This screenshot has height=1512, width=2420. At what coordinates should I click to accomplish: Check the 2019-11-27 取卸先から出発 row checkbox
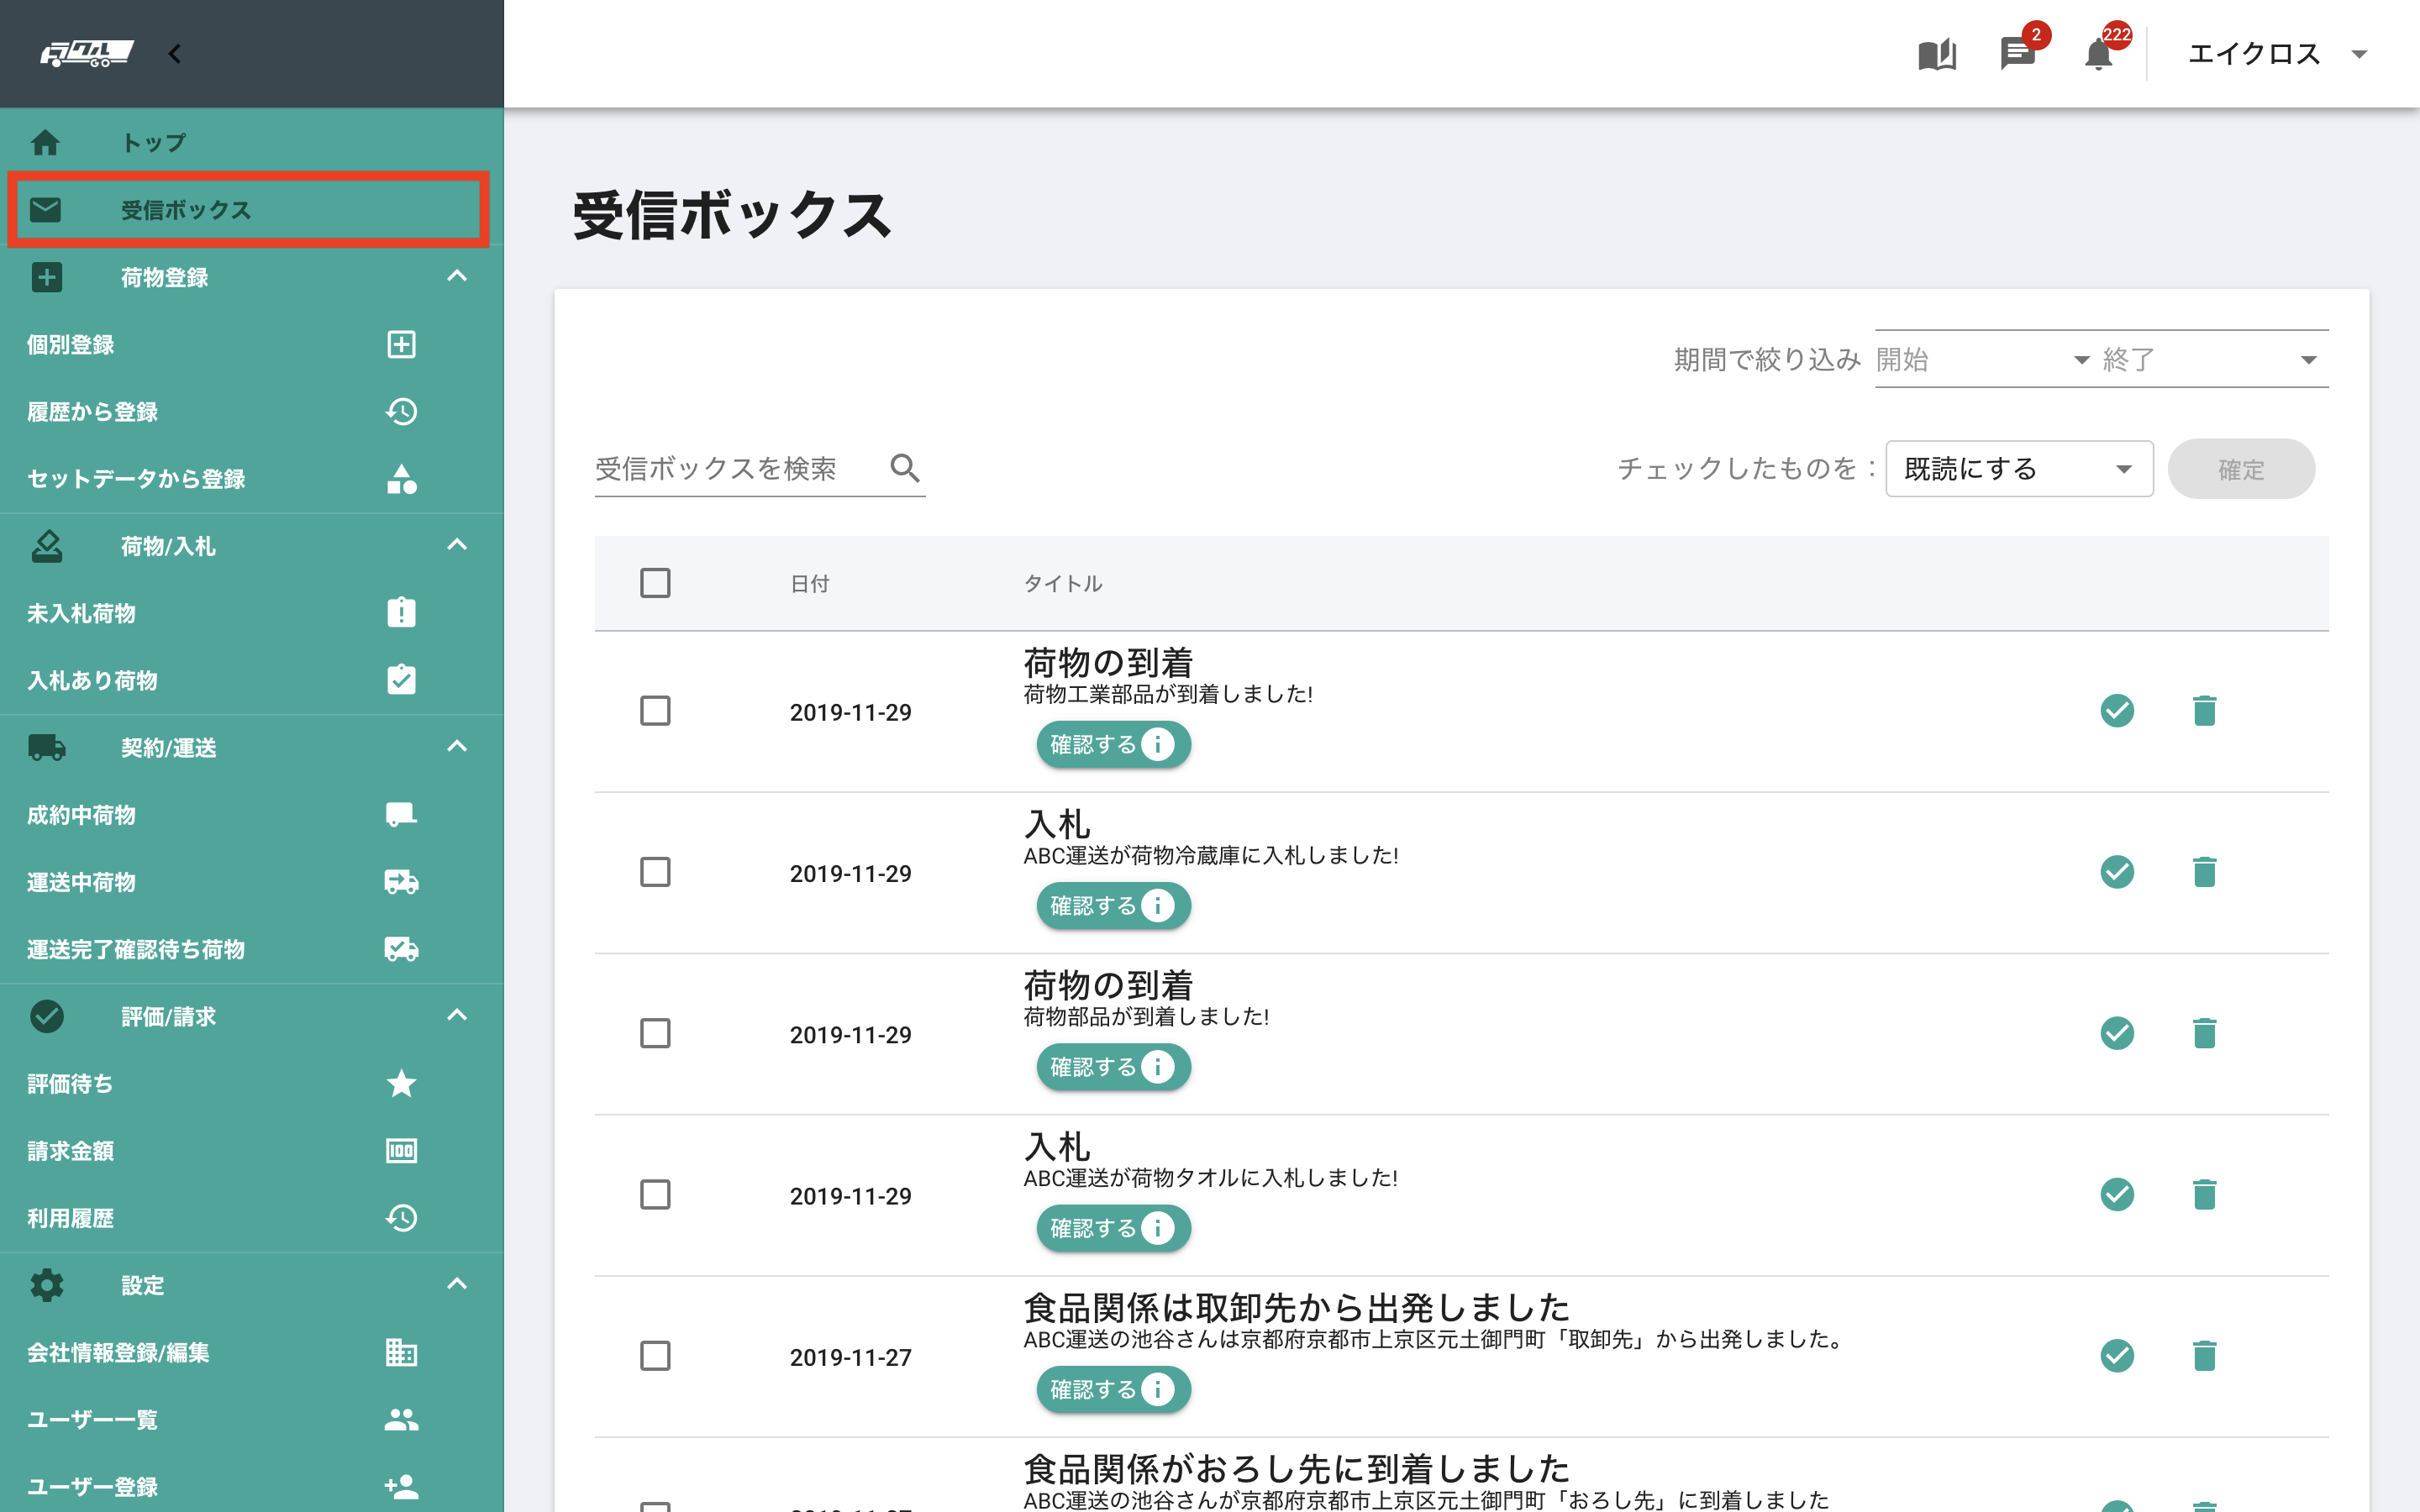tap(655, 1356)
